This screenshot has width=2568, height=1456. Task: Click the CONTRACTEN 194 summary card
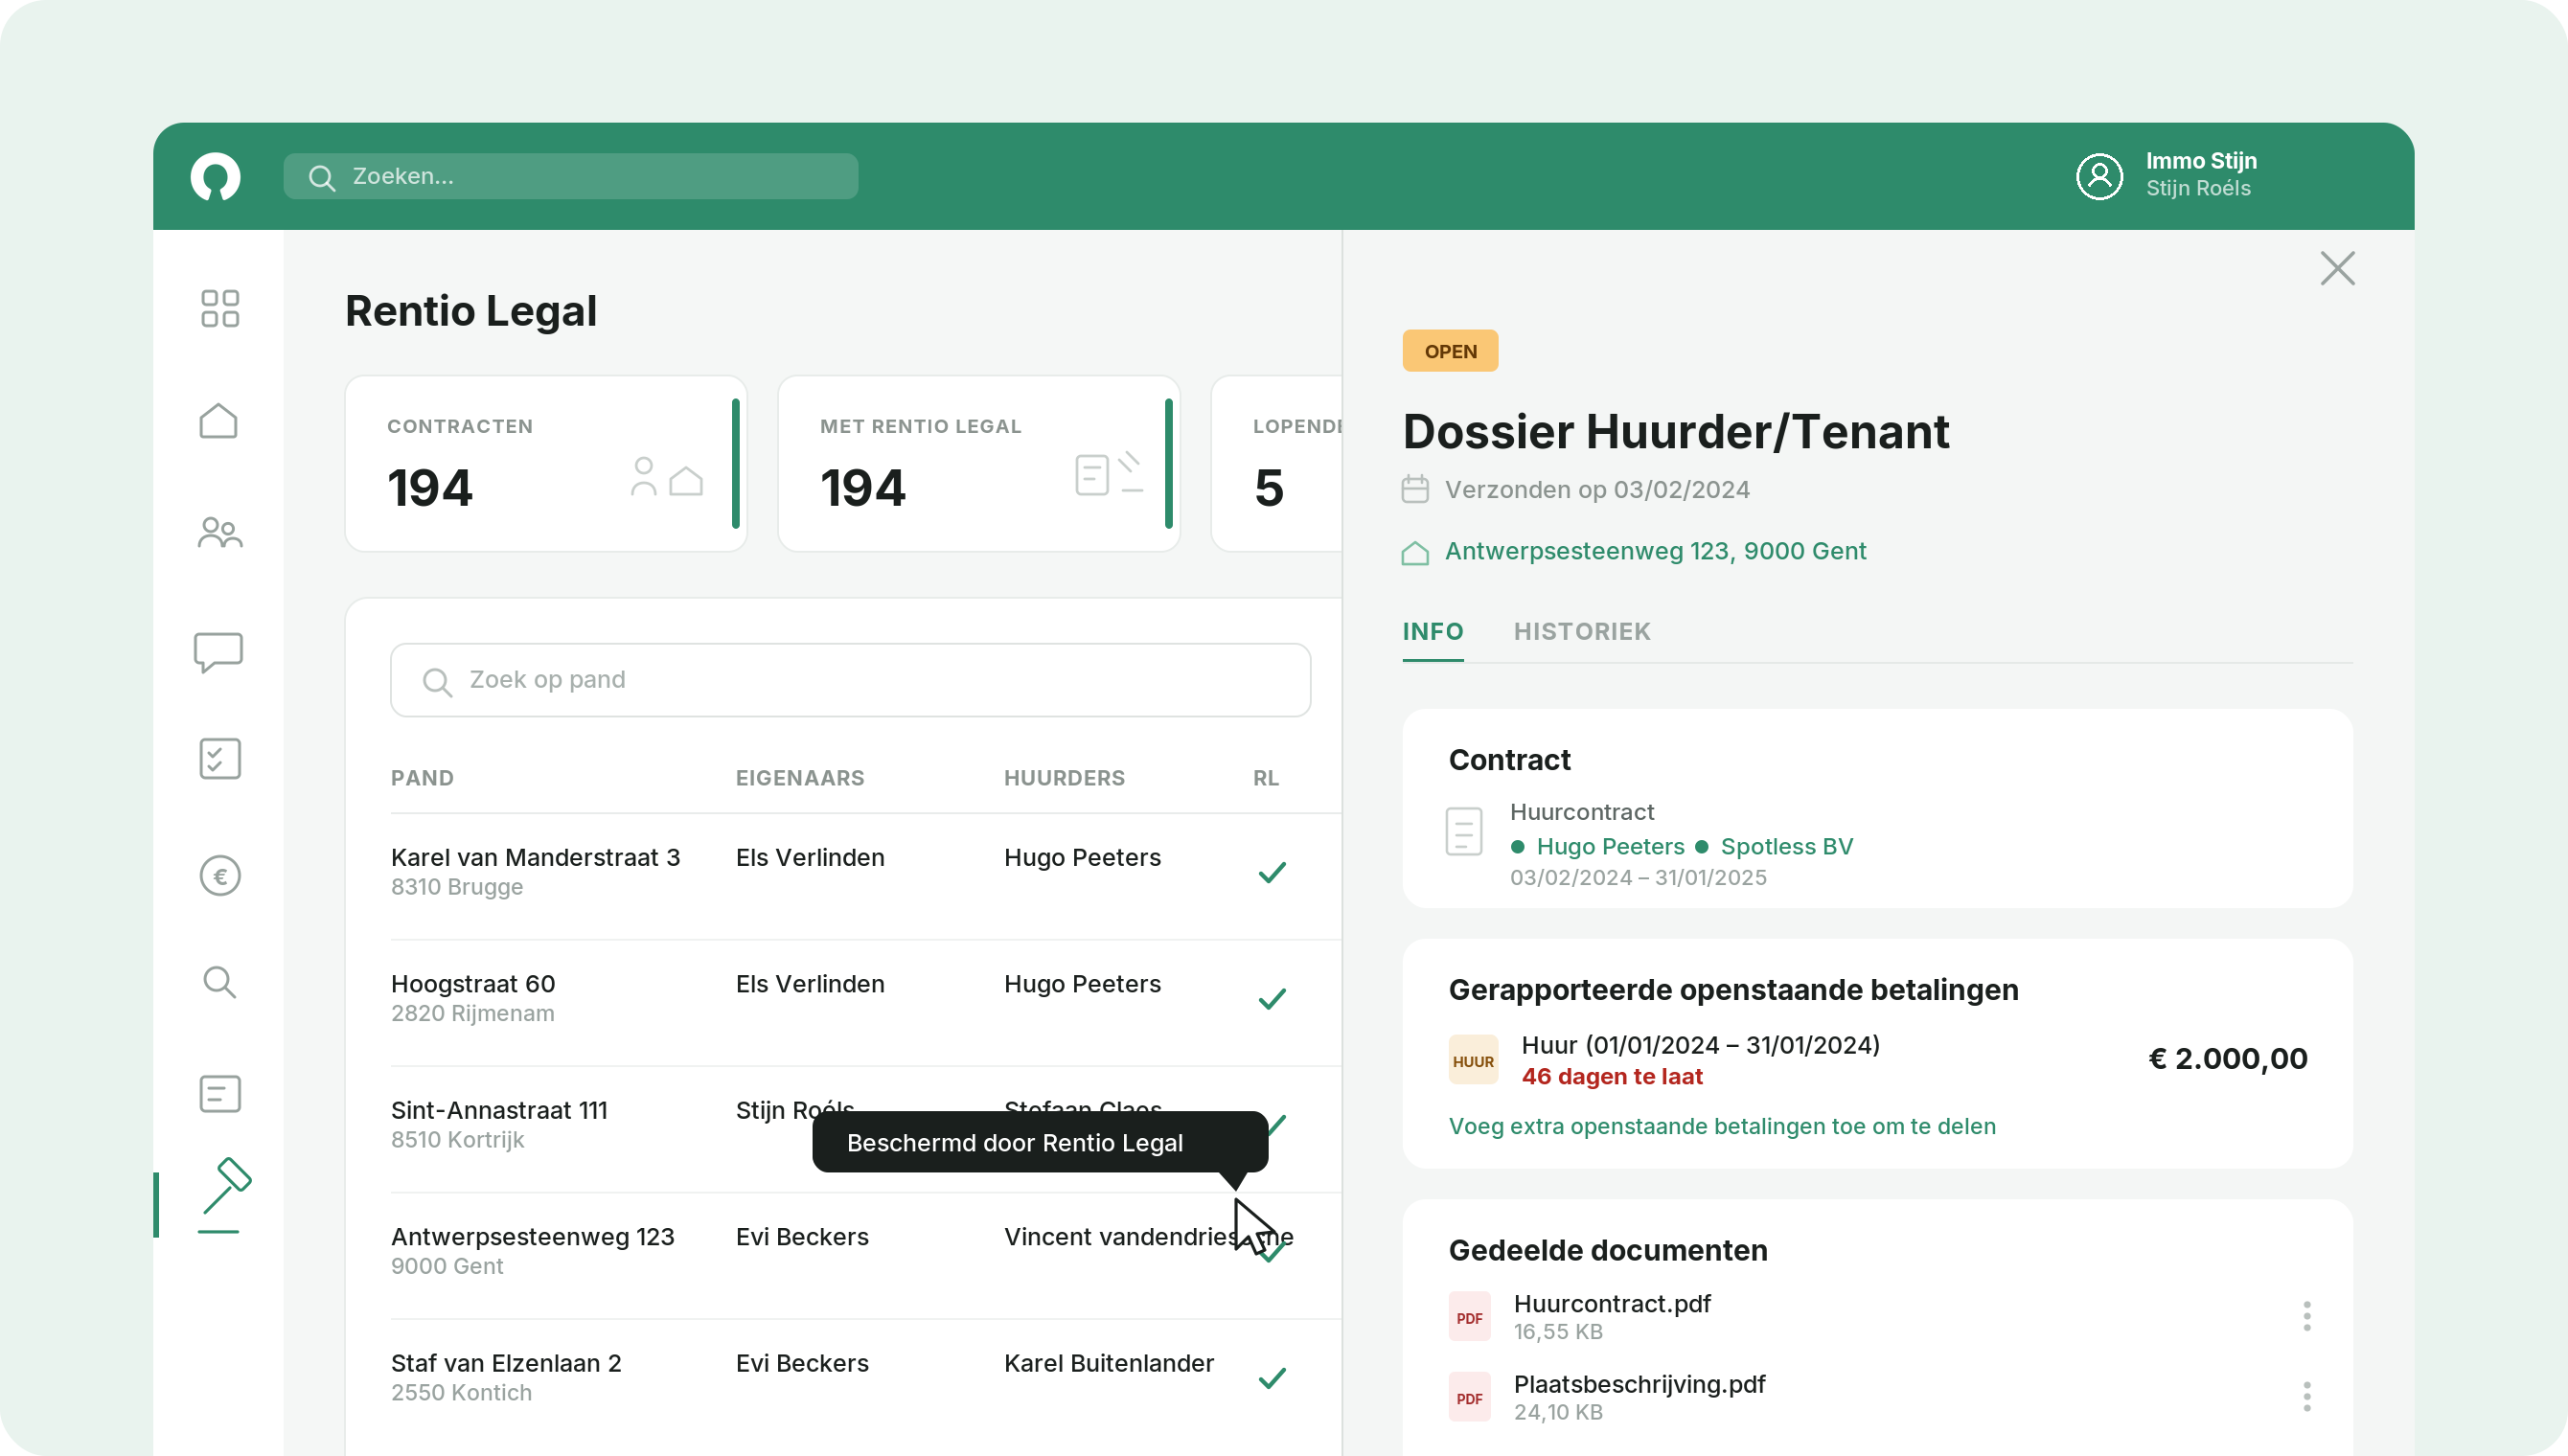pos(545,464)
